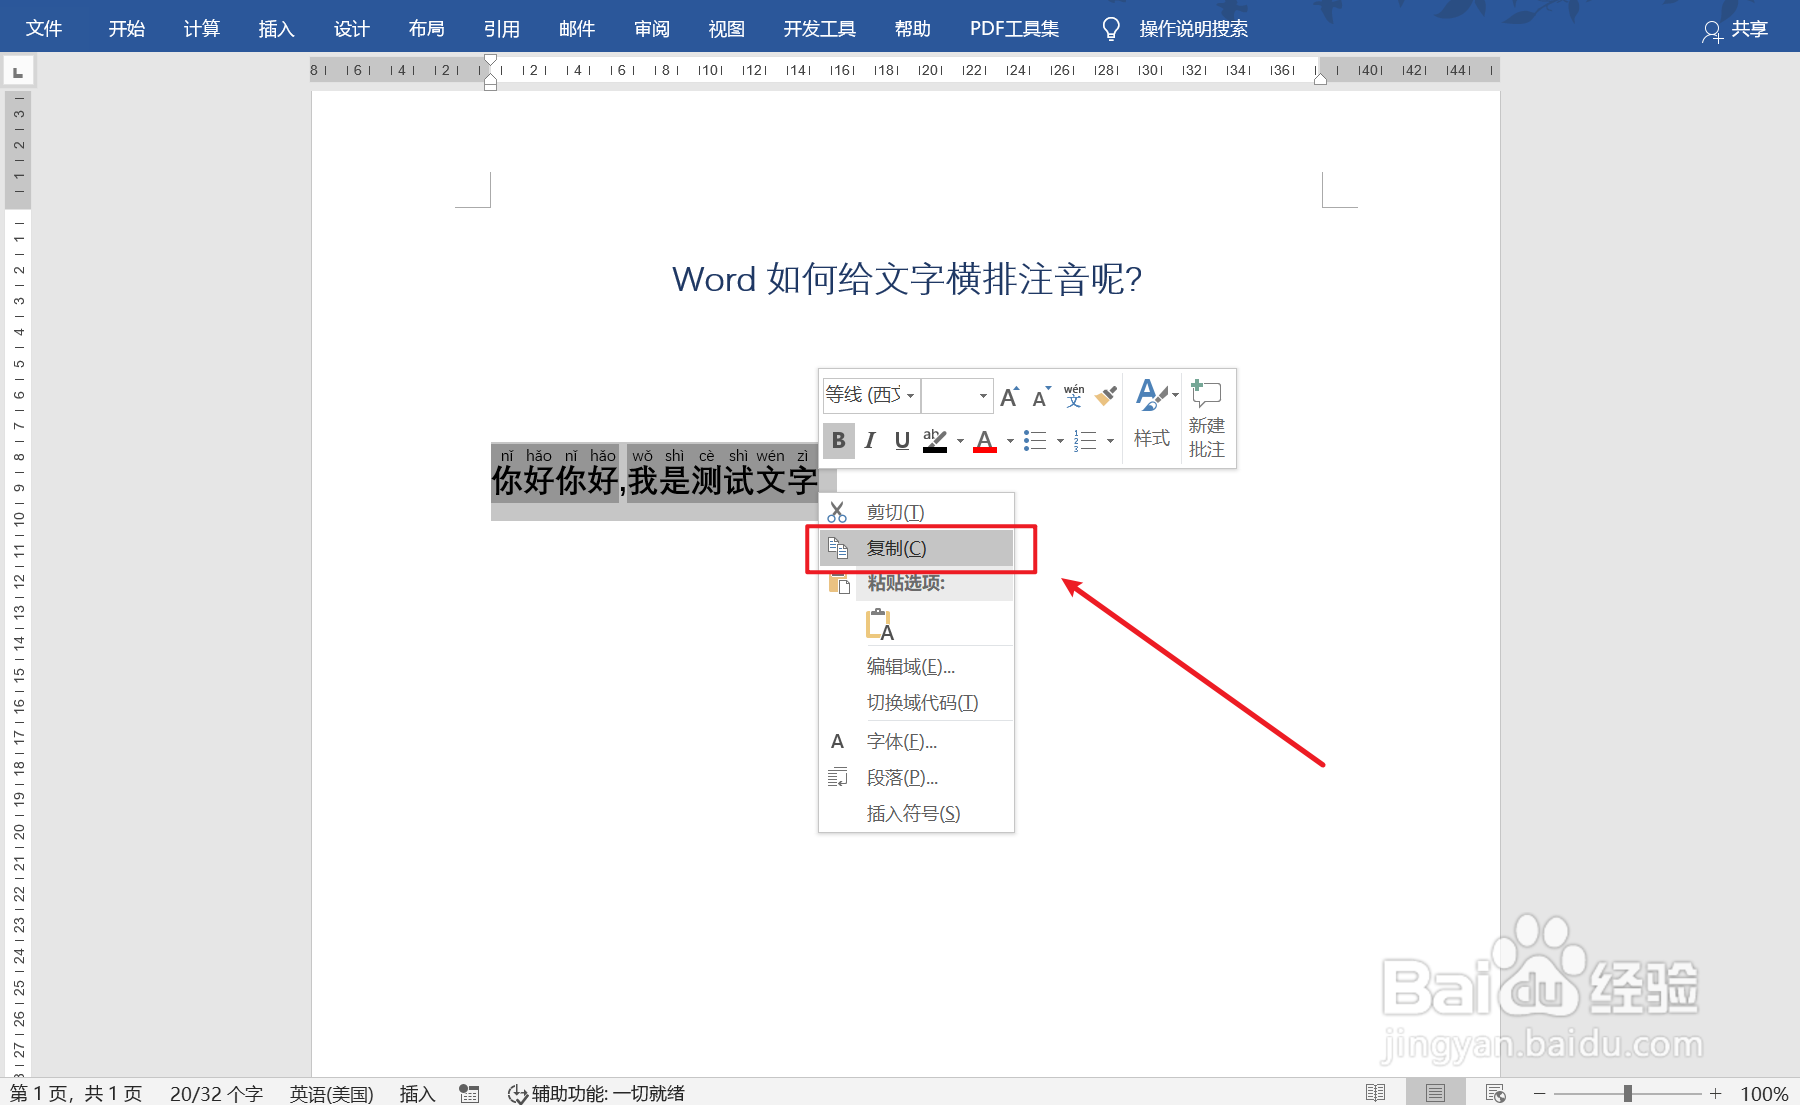Switch to the 设计 ribbon tab
This screenshot has width=1800, height=1105.
(352, 29)
